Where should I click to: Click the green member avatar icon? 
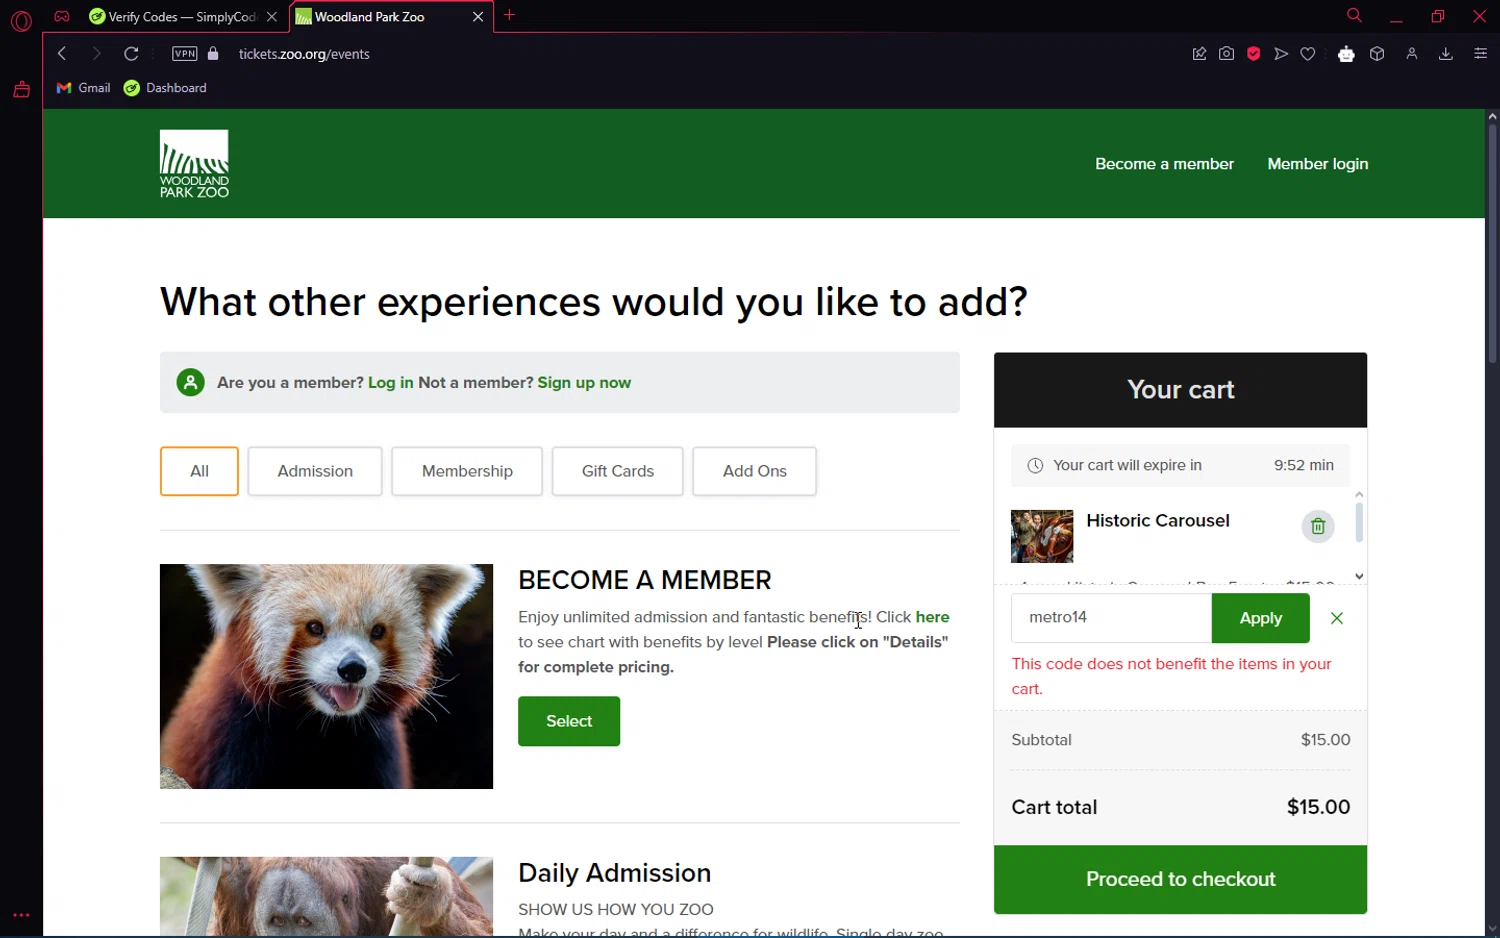(191, 382)
